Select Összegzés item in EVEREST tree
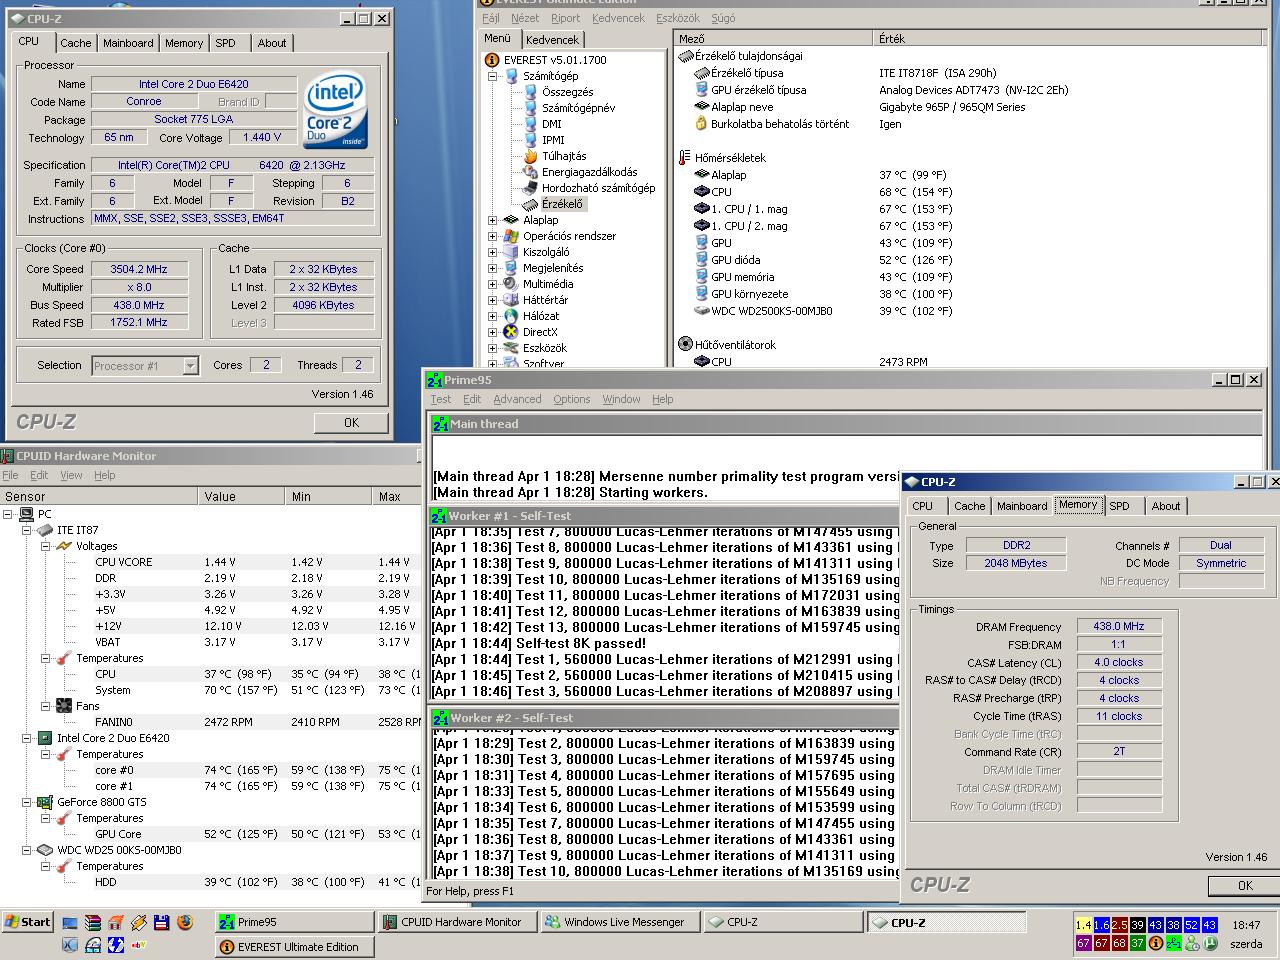The height and width of the screenshot is (960, 1280). tap(567, 92)
